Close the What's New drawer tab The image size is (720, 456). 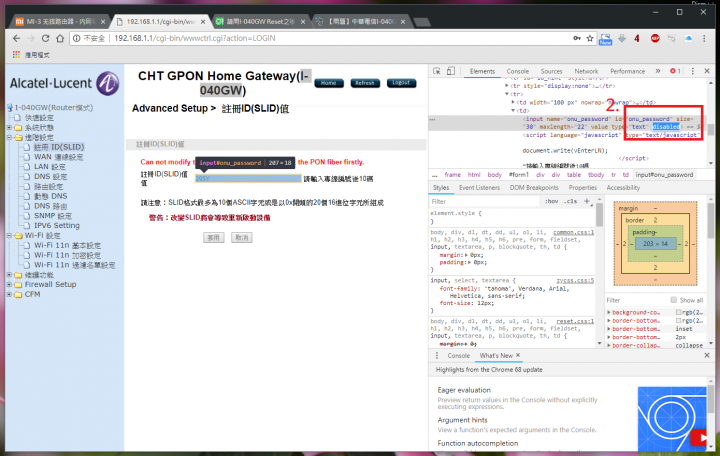pyautogui.click(x=518, y=355)
